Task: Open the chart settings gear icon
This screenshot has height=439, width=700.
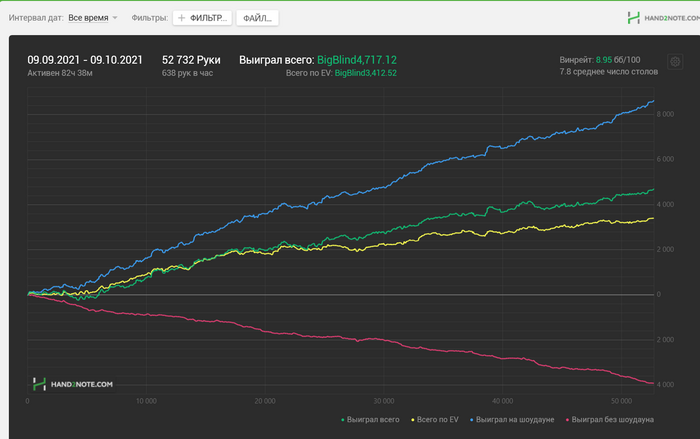Action: [675, 62]
